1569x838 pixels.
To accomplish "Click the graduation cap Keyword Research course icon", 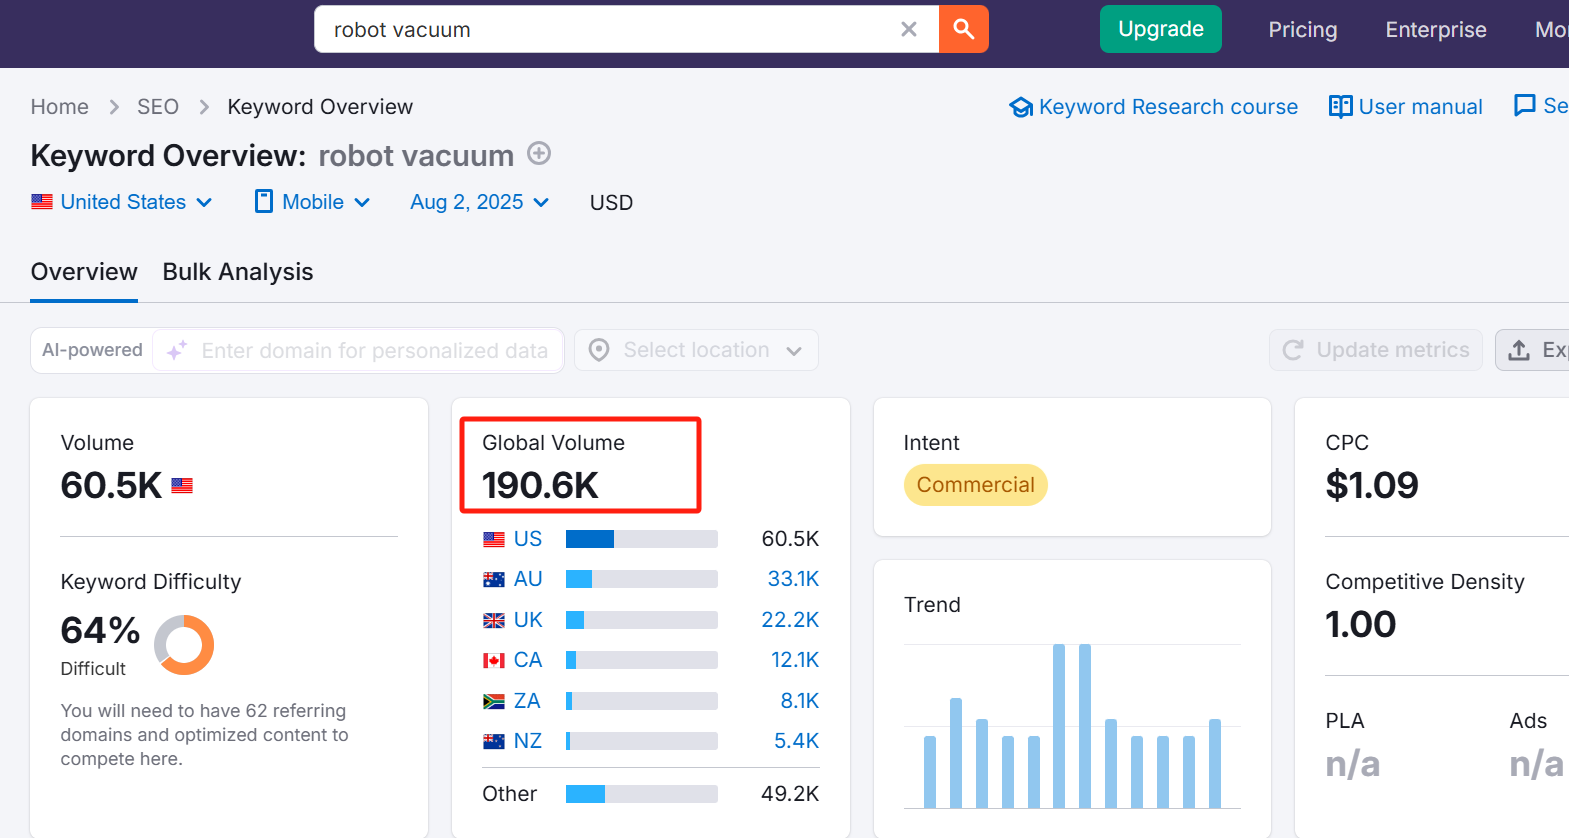I will click(1020, 107).
